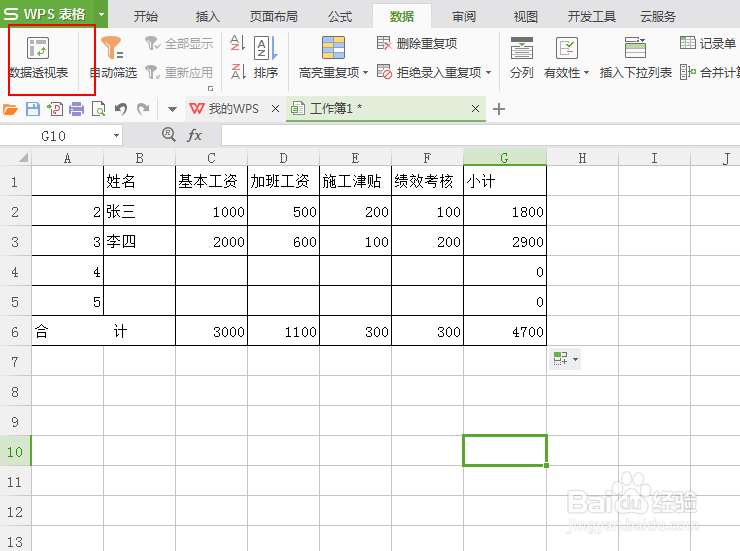Switch to the 审阅 ribbon tab
This screenshot has height=551, width=740.
[464, 17]
